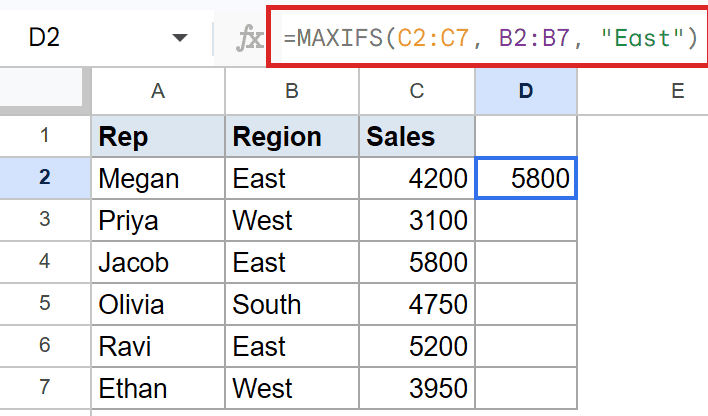Select row 7 header

pos(45,388)
